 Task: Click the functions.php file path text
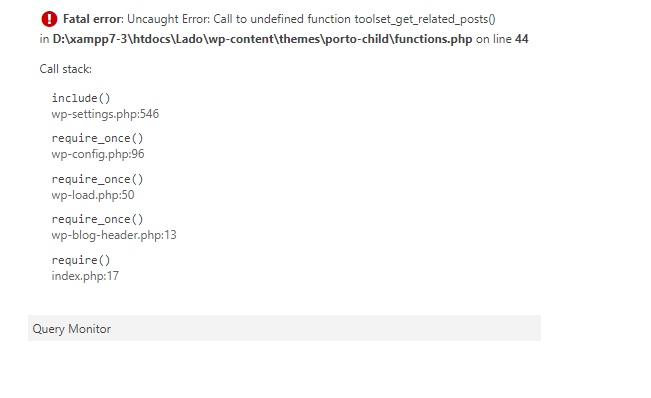click(262, 39)
